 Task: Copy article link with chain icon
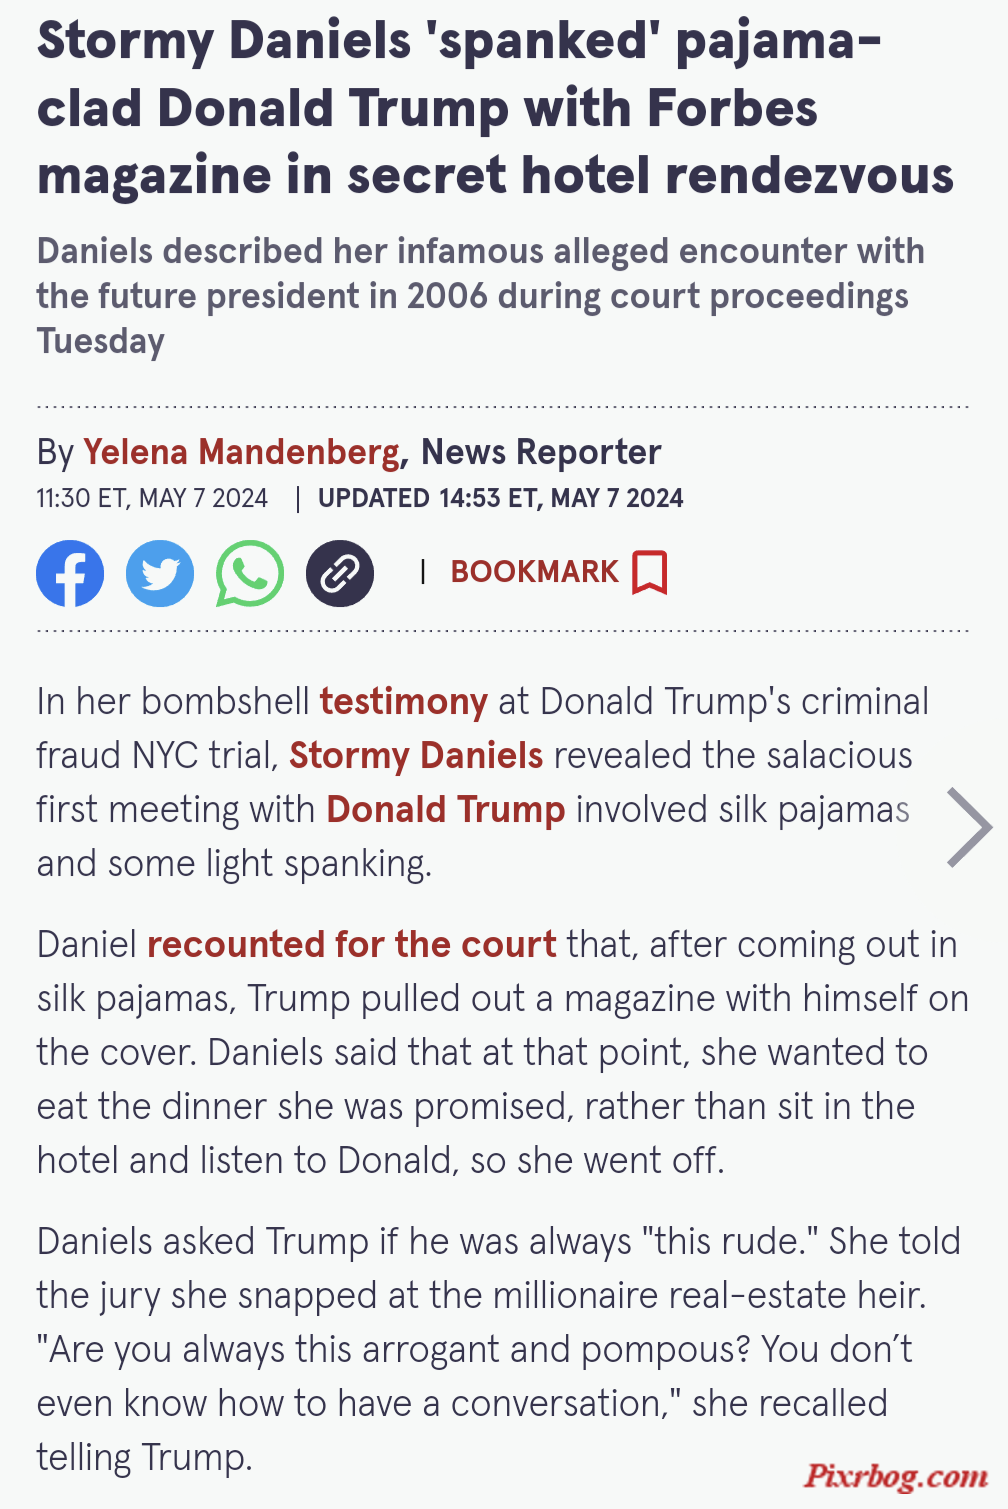[x=340, y=573]
